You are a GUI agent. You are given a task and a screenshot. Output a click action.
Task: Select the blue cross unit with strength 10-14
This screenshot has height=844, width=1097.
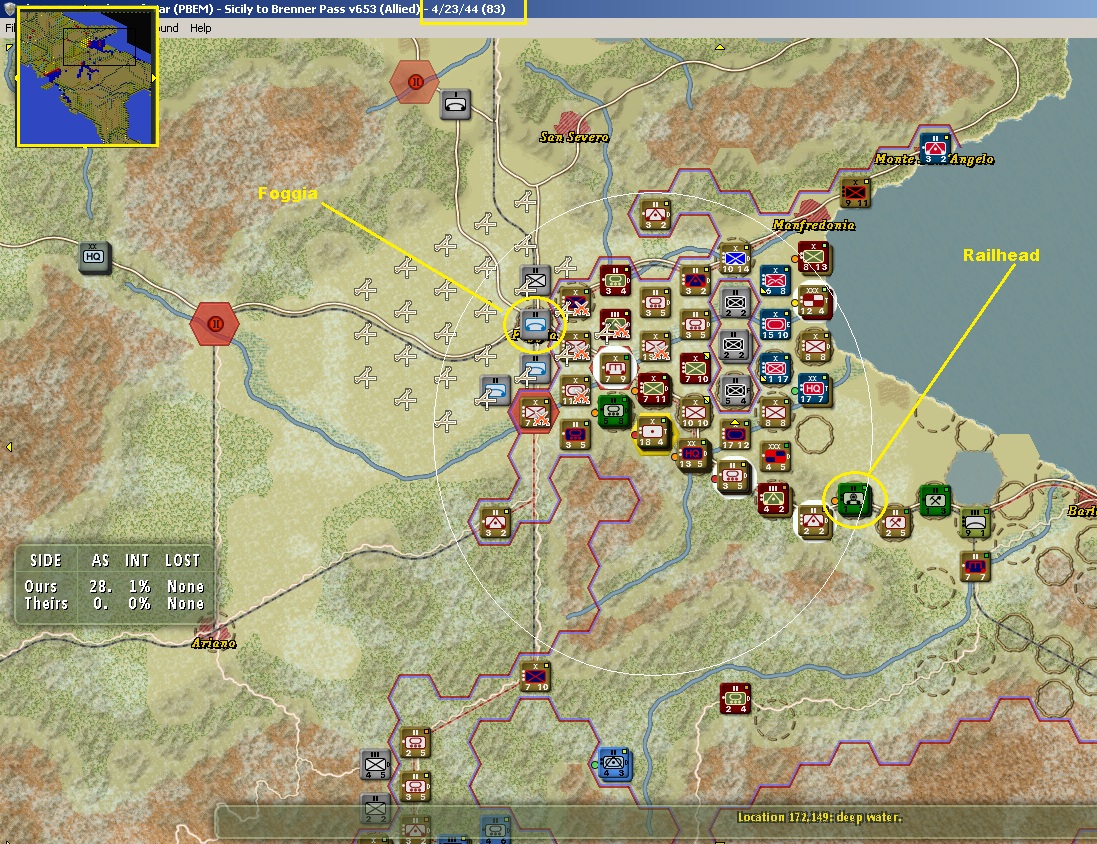pyautogui.click(x=735, y=258)
